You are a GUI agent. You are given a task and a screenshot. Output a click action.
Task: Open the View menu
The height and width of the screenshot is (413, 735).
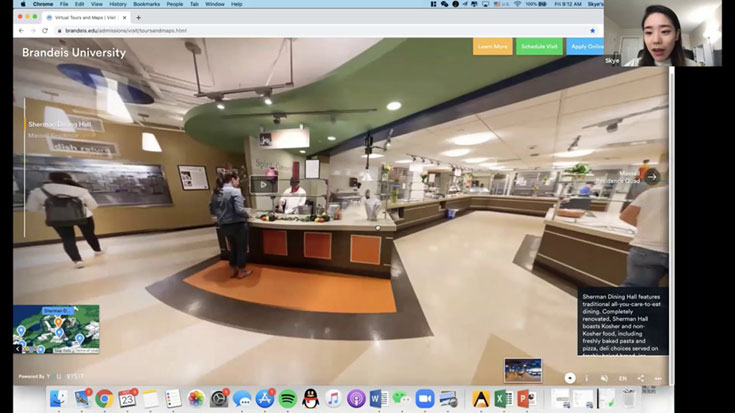(97, 4)
